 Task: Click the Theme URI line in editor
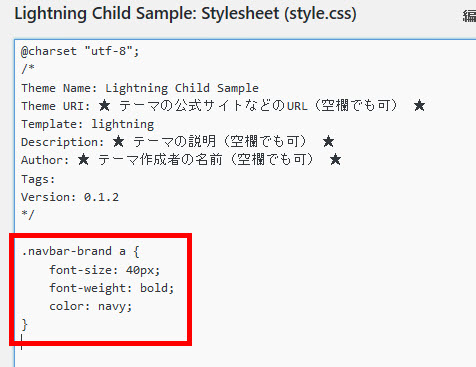click(x=223, y=106)
